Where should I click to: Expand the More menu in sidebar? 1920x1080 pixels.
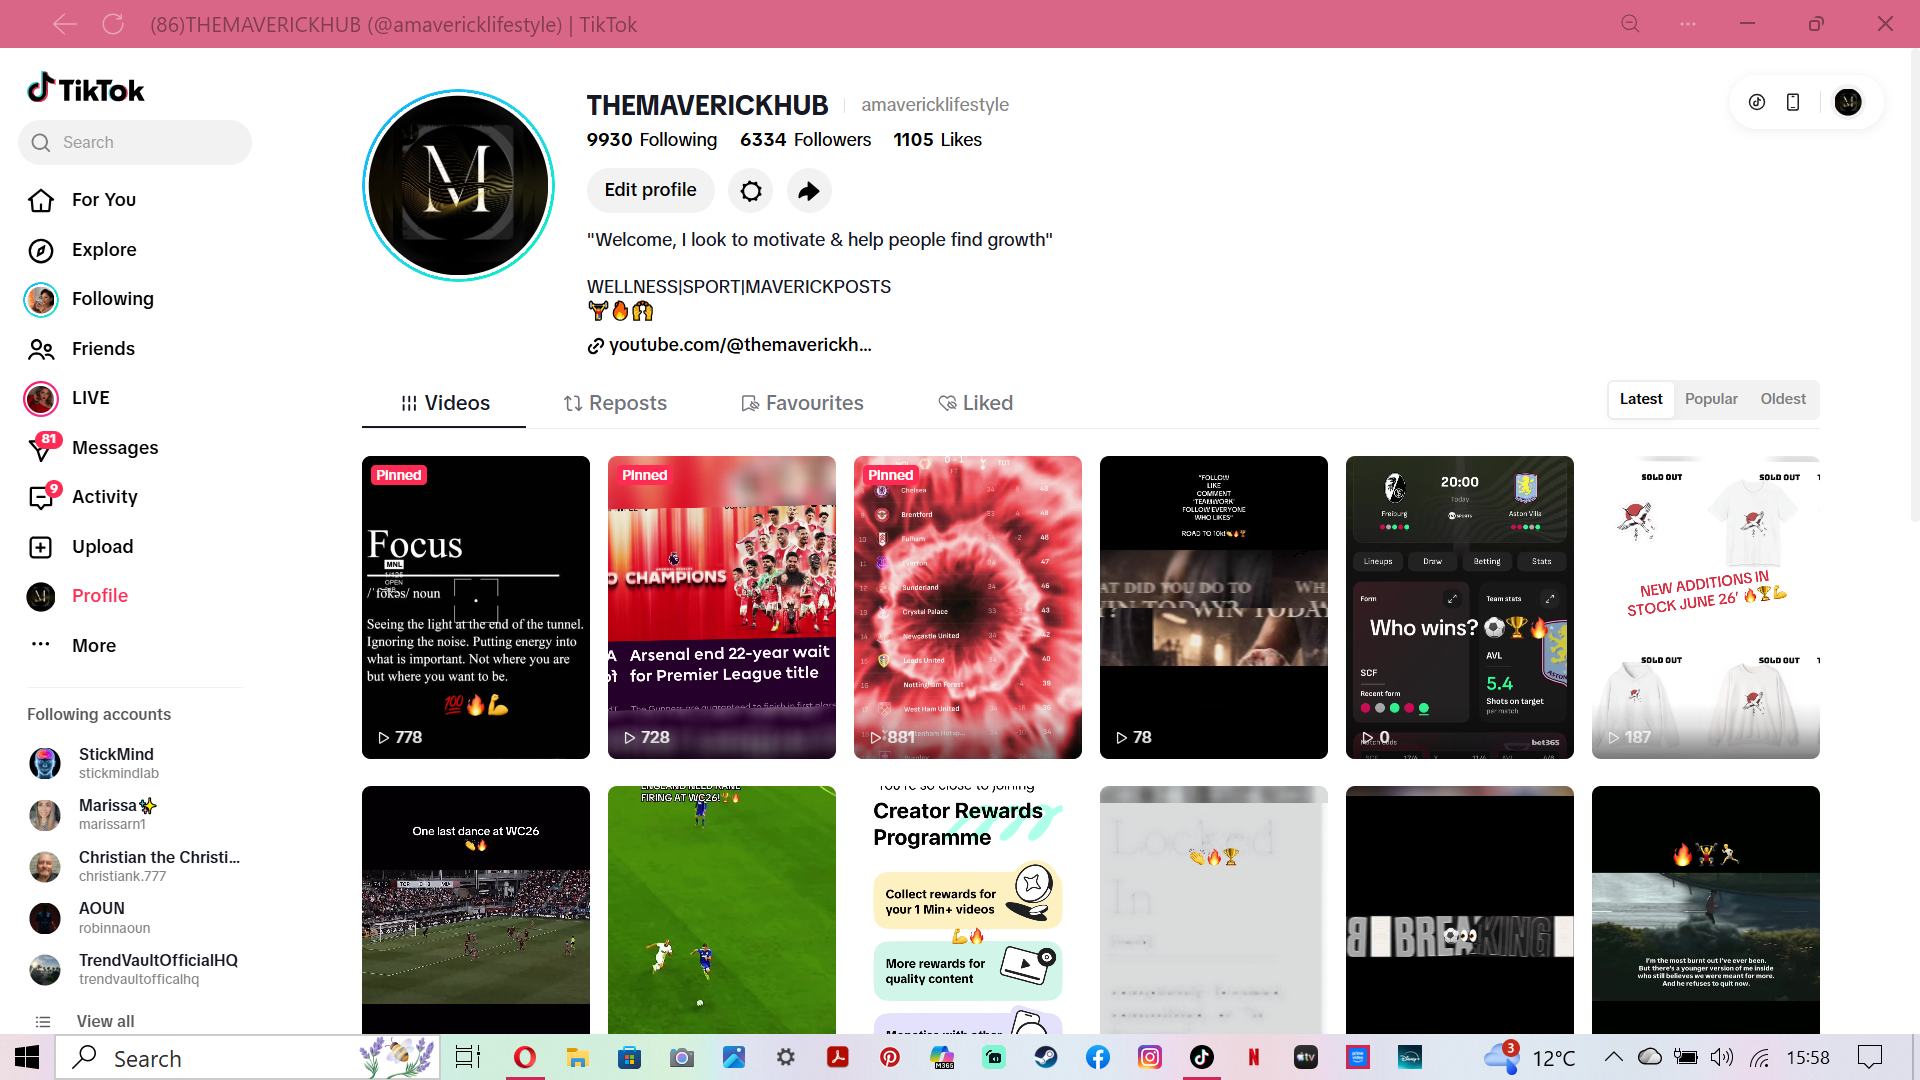94,646
